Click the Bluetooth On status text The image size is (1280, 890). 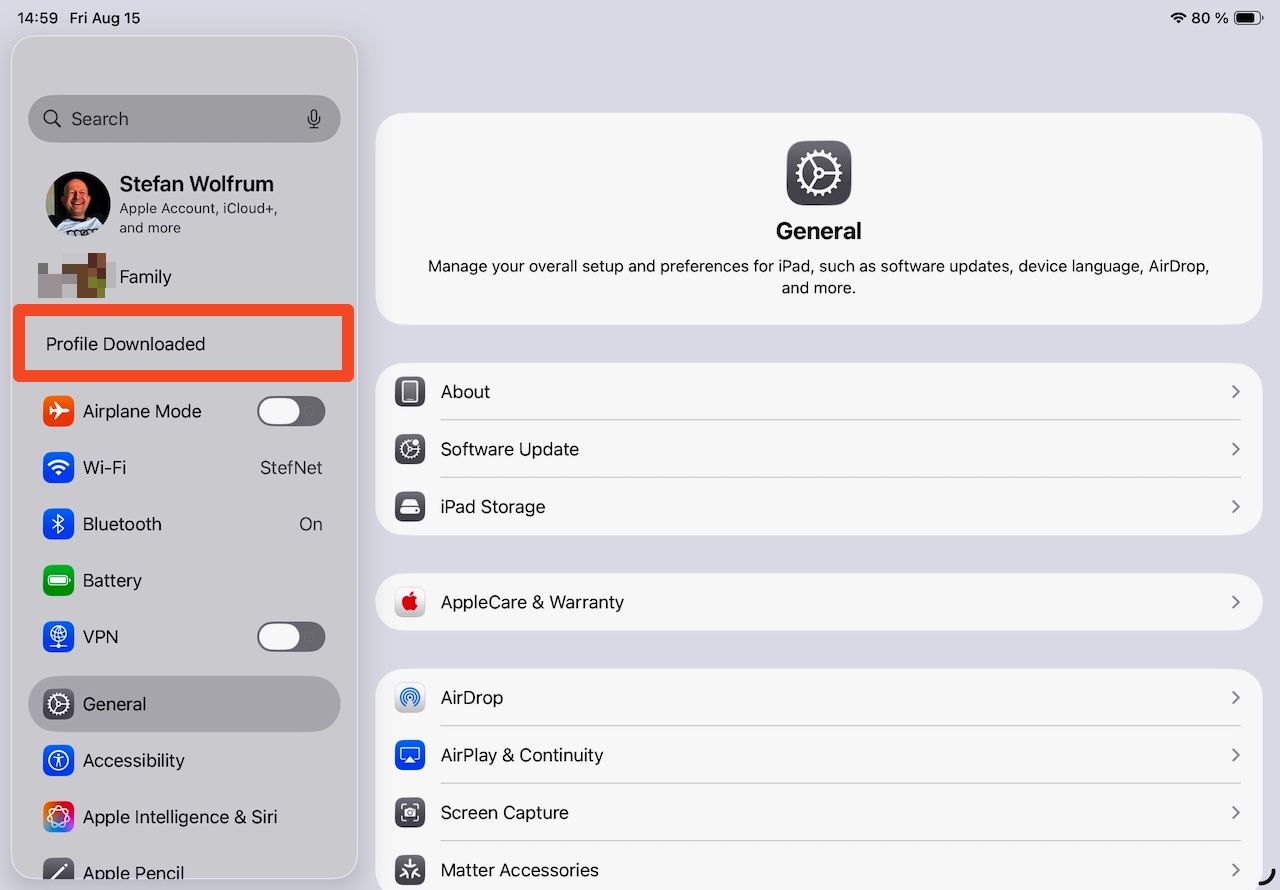pyautogui.click(x=311, y=524)
